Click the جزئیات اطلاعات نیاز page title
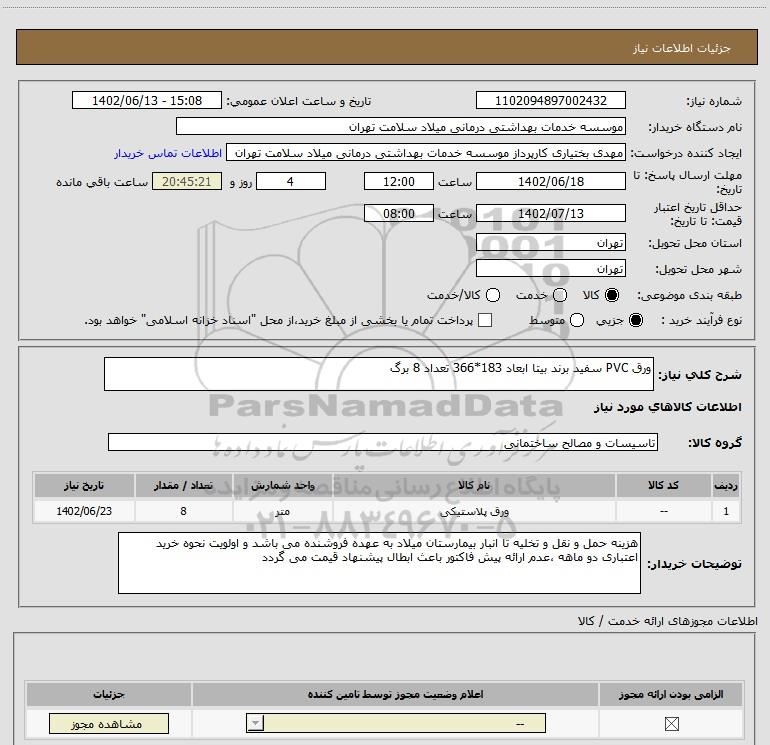Image resolution: width=770 pixels, height=745 pixels. [682, 48]
